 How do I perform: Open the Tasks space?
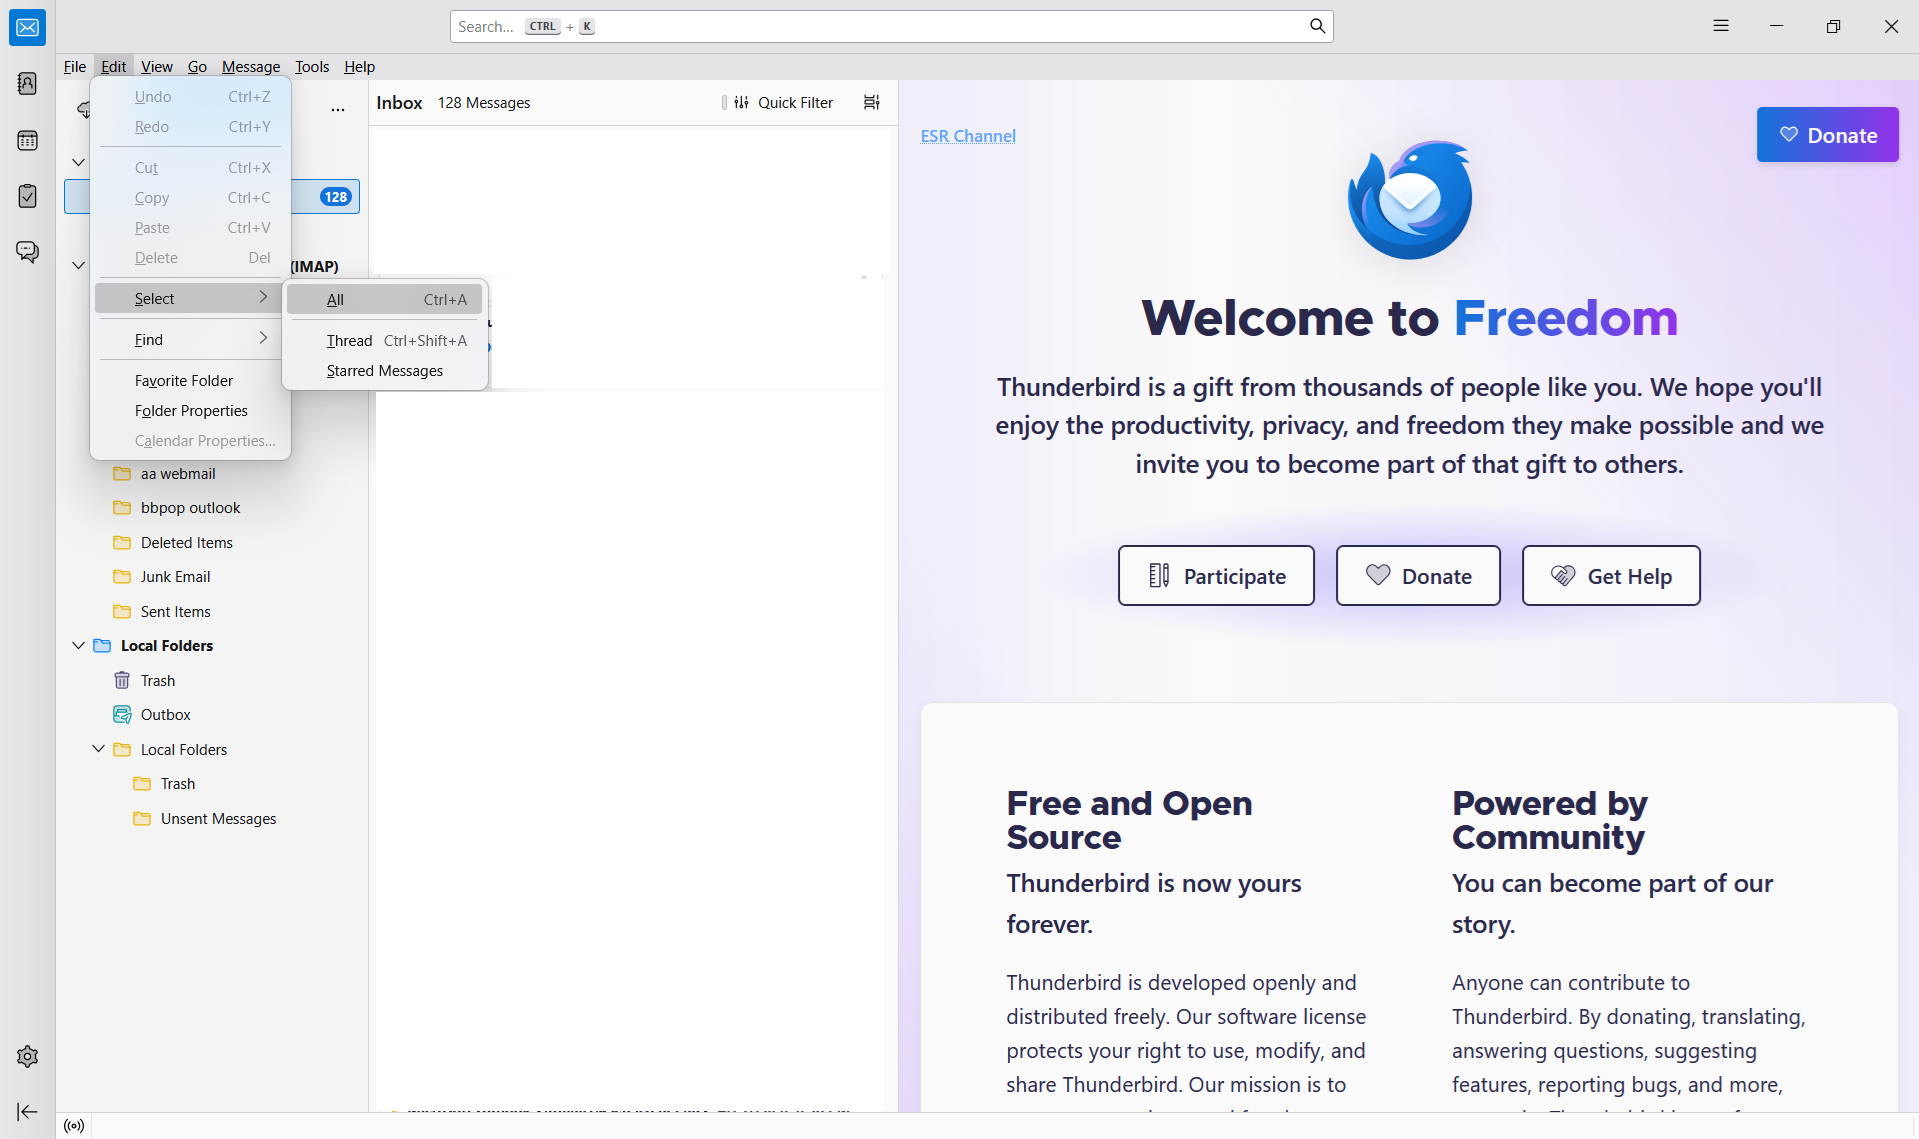pos(27,196)
